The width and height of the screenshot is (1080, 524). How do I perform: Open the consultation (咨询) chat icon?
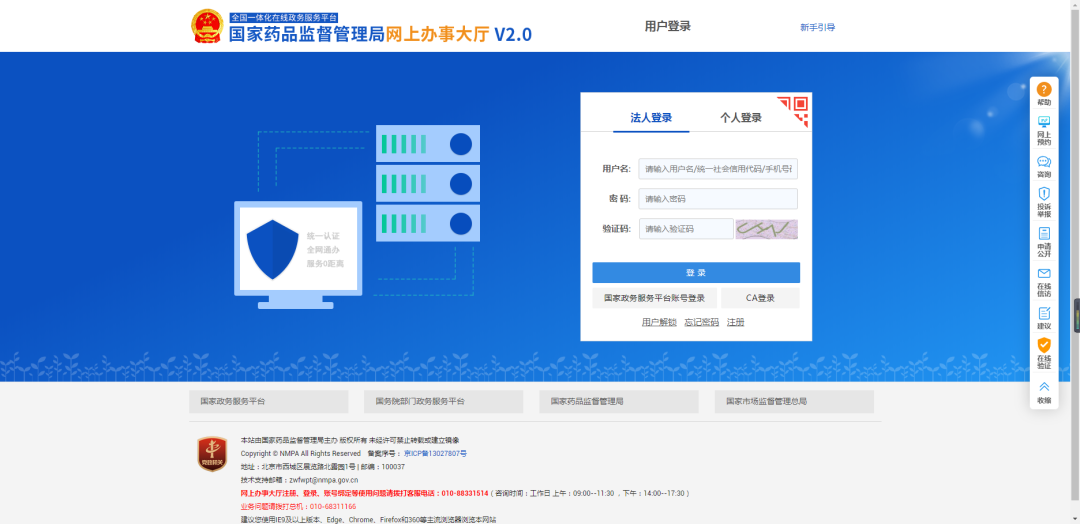pyautogui.click(x=1044, y=162)
